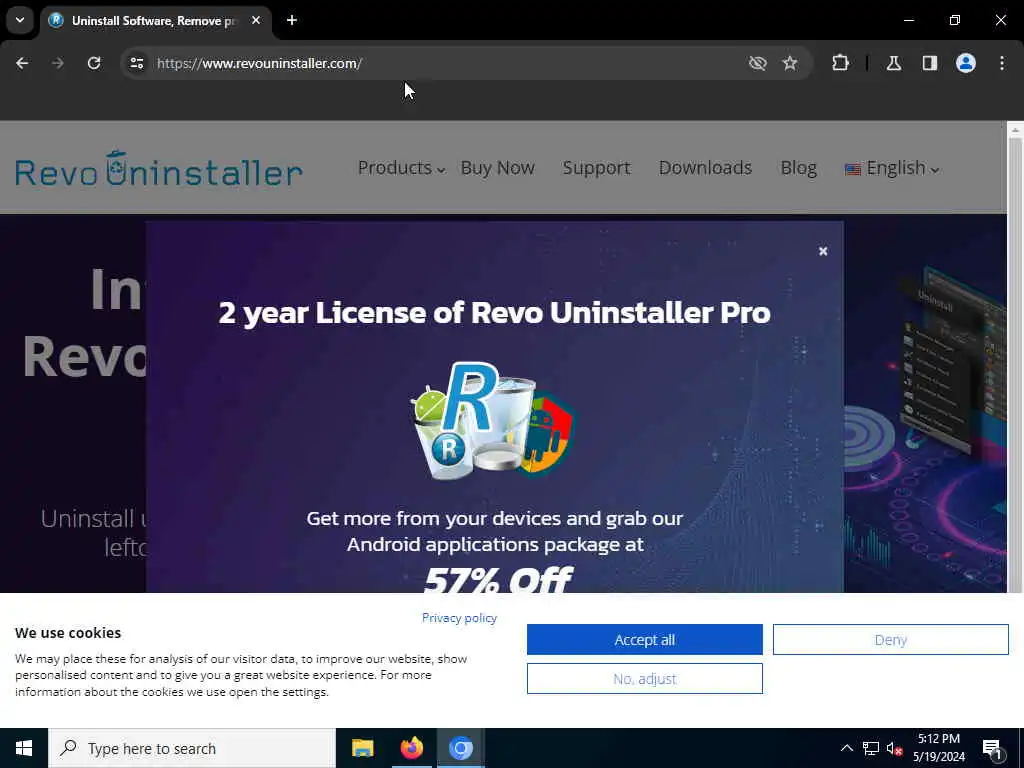The image size is (1024, 768).
Task: Click the popup headline '2 year License of Revo Uninstaller Pro'
Action: pos(494,313)
